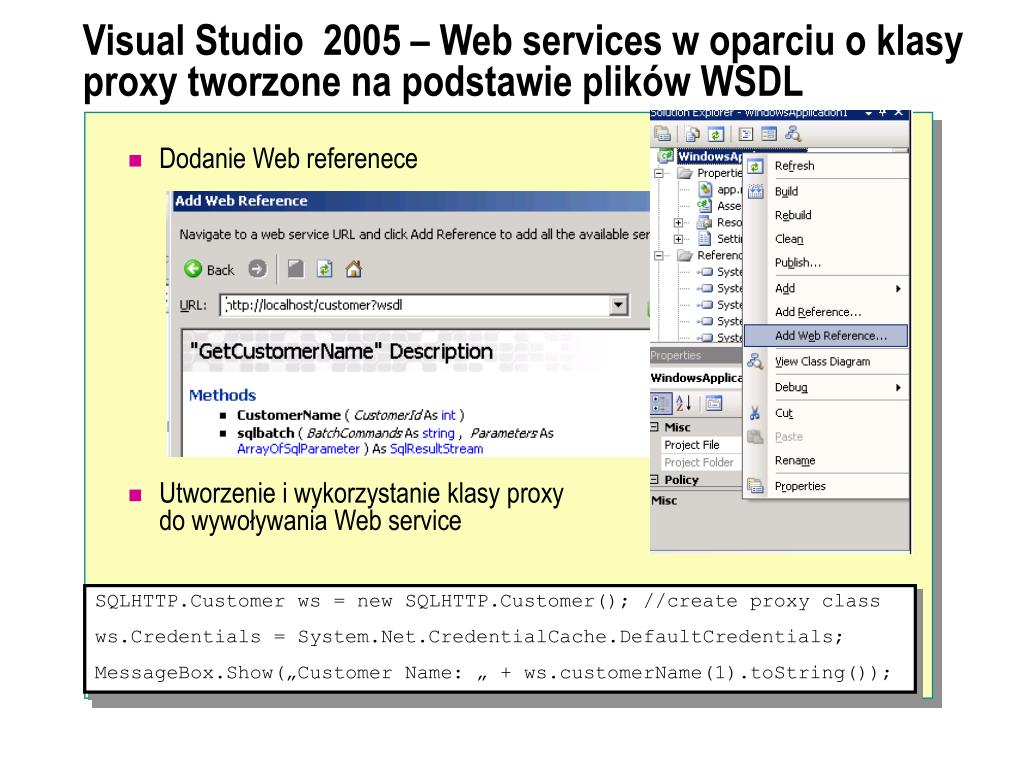This screenshot has width=1024, height=768.
Task: Click the Build icon in the context menu
Action: point(756,191)
